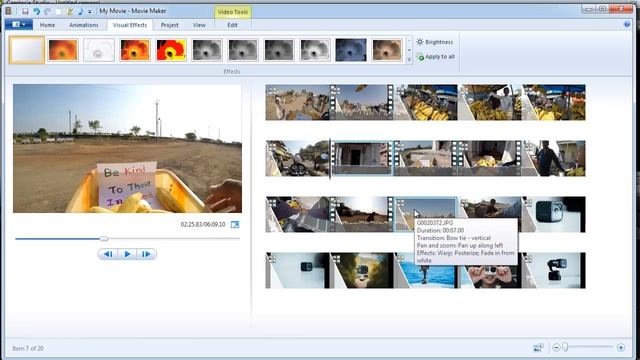
Task: Click the preview seek bar slider handle
Action: click(104, 239)
